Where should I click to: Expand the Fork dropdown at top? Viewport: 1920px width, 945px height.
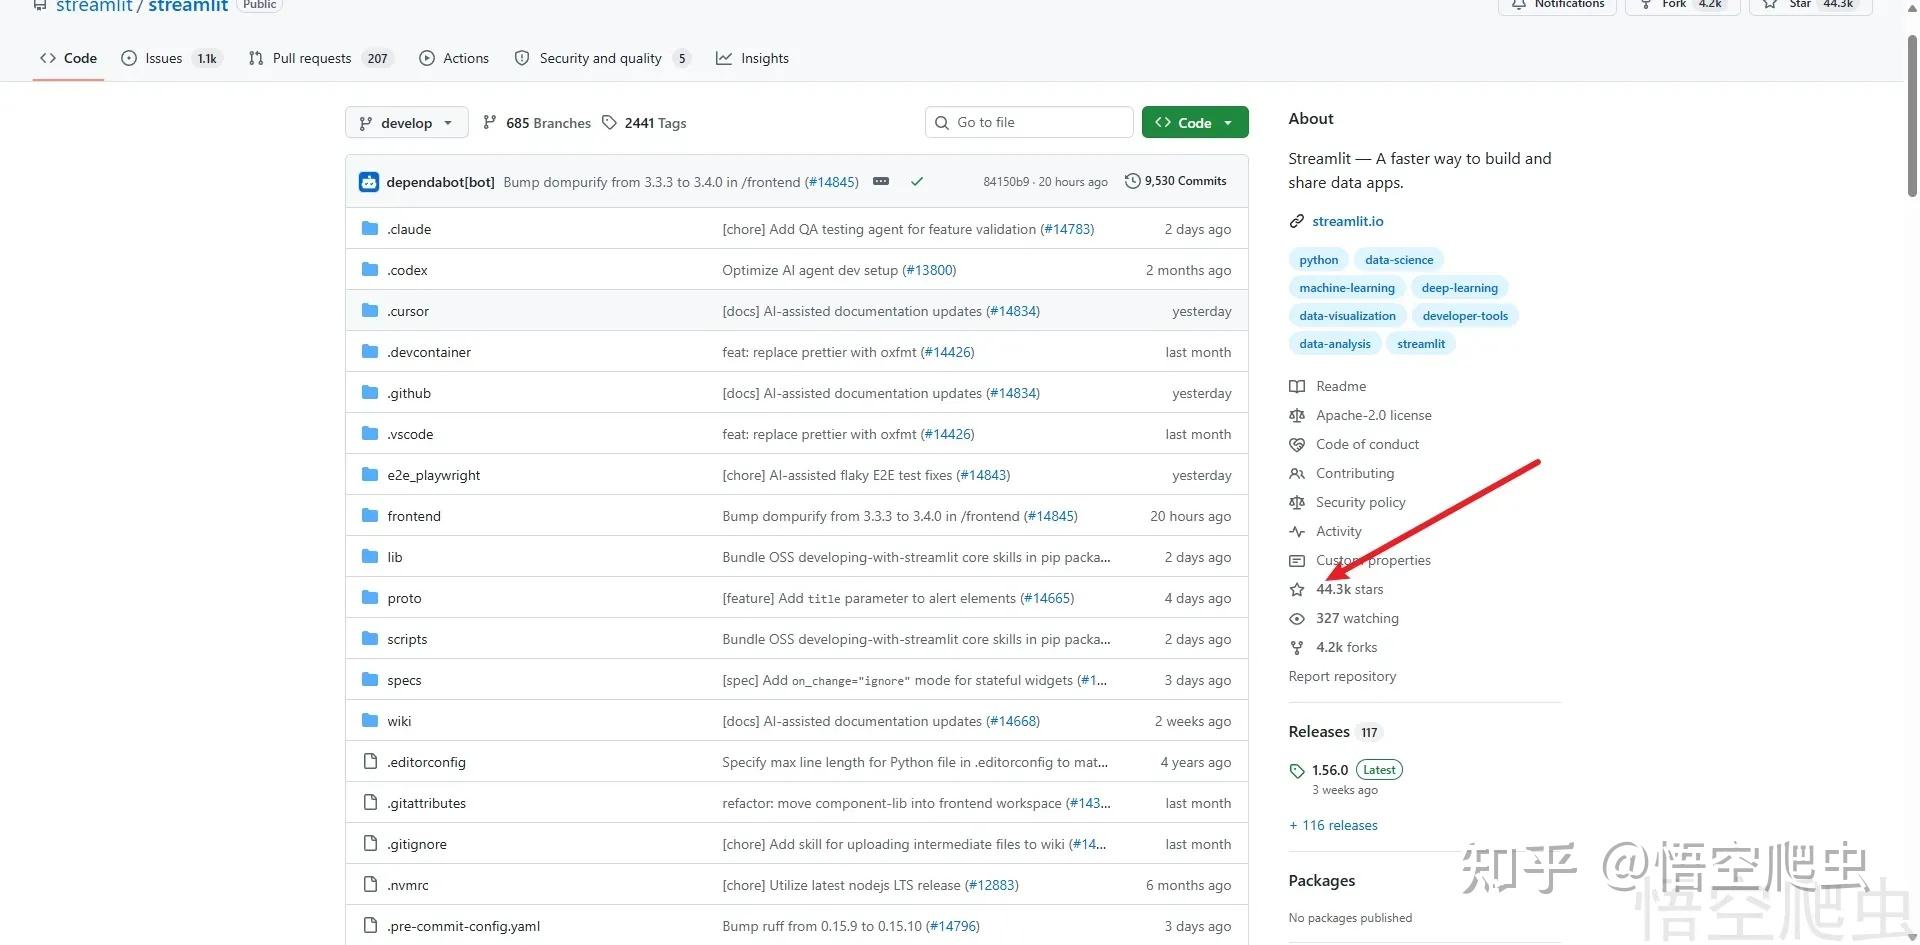1682,5
